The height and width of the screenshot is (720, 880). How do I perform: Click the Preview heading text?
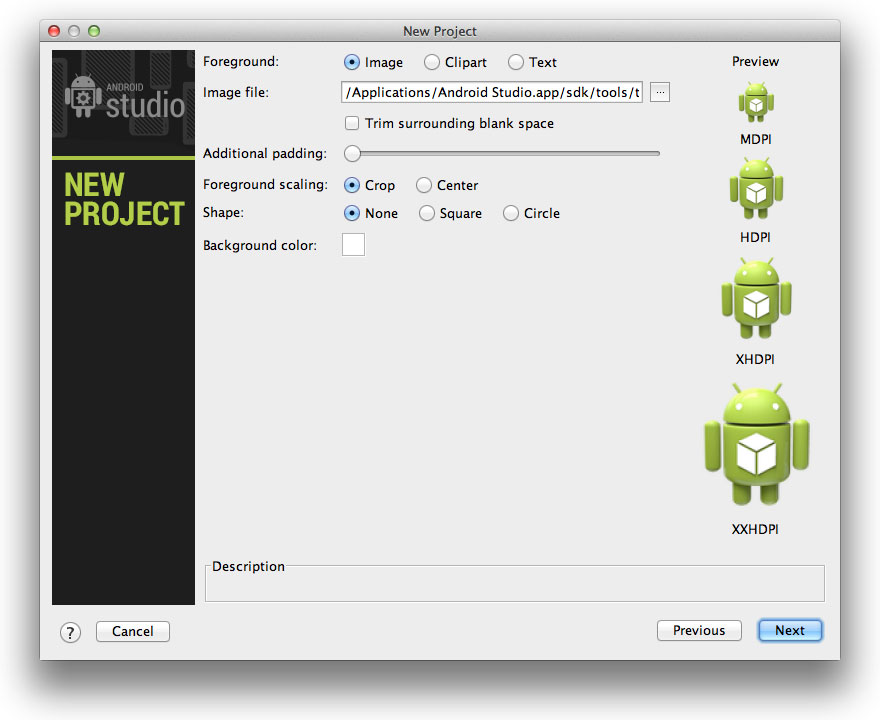point(755,61)
